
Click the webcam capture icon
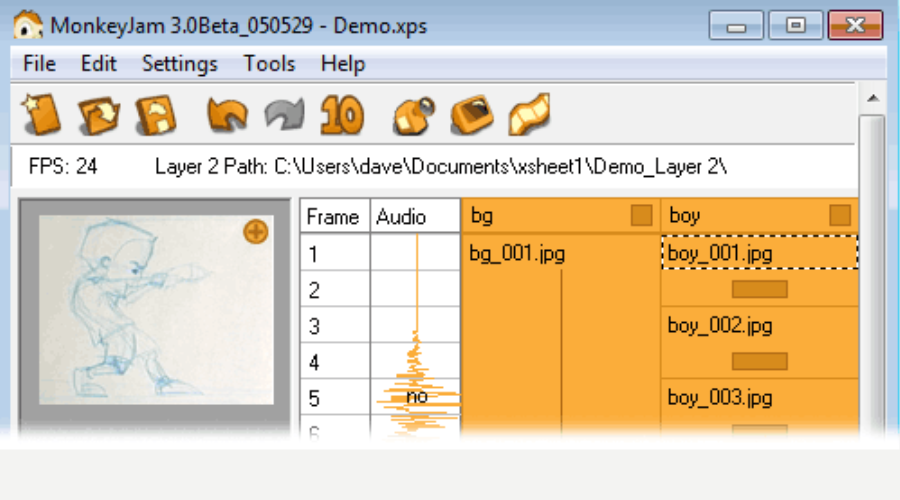click(x=414, y=115)
